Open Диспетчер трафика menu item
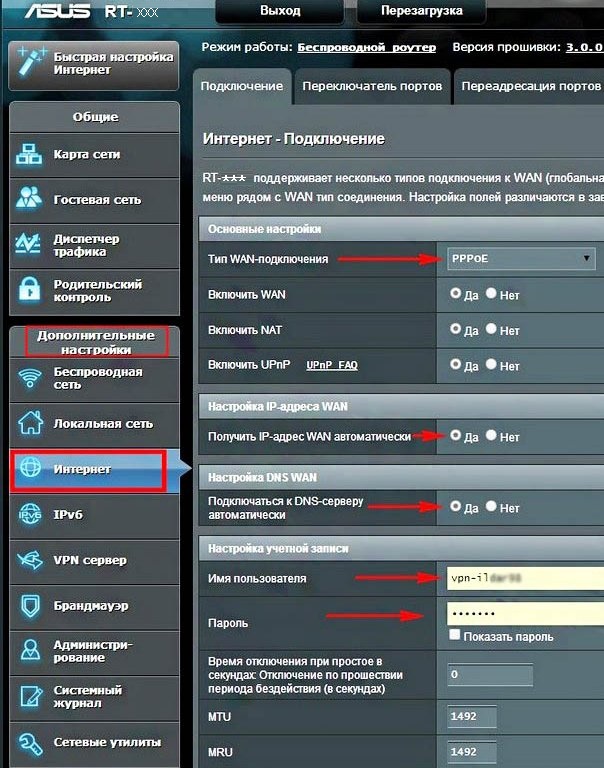Viewport: 604px width, 768px height. (95, 245)
